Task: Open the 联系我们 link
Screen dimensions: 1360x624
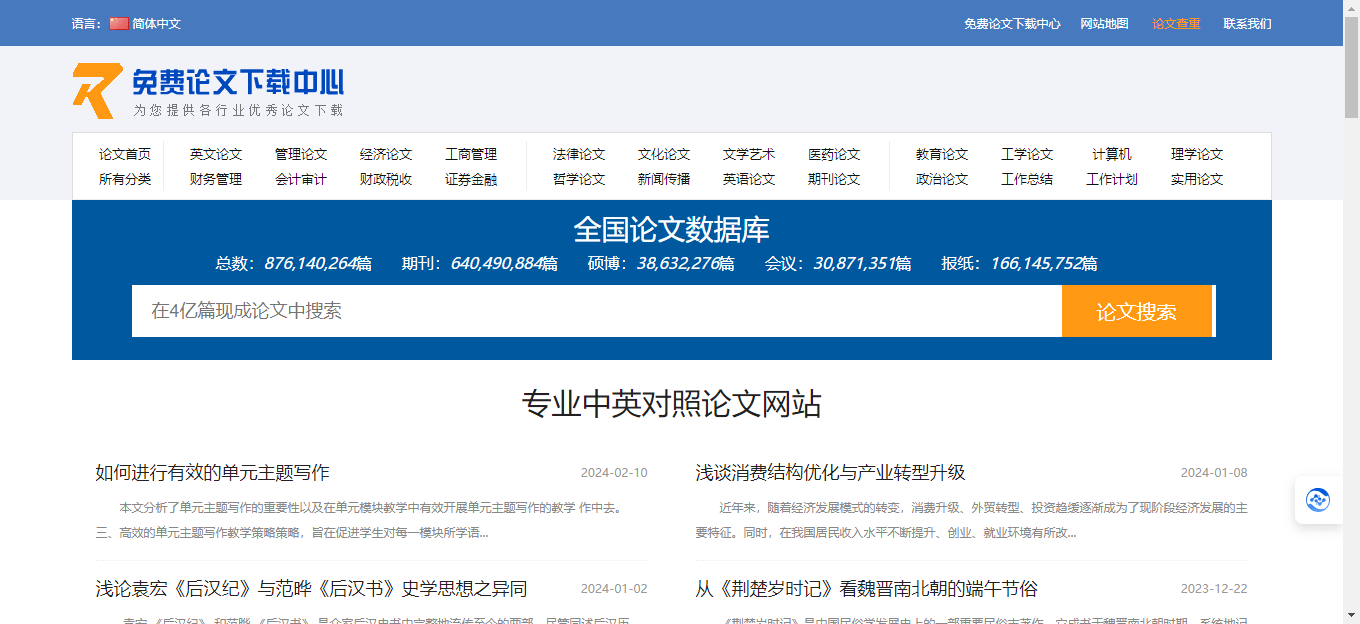Action: coord(1245,23)
